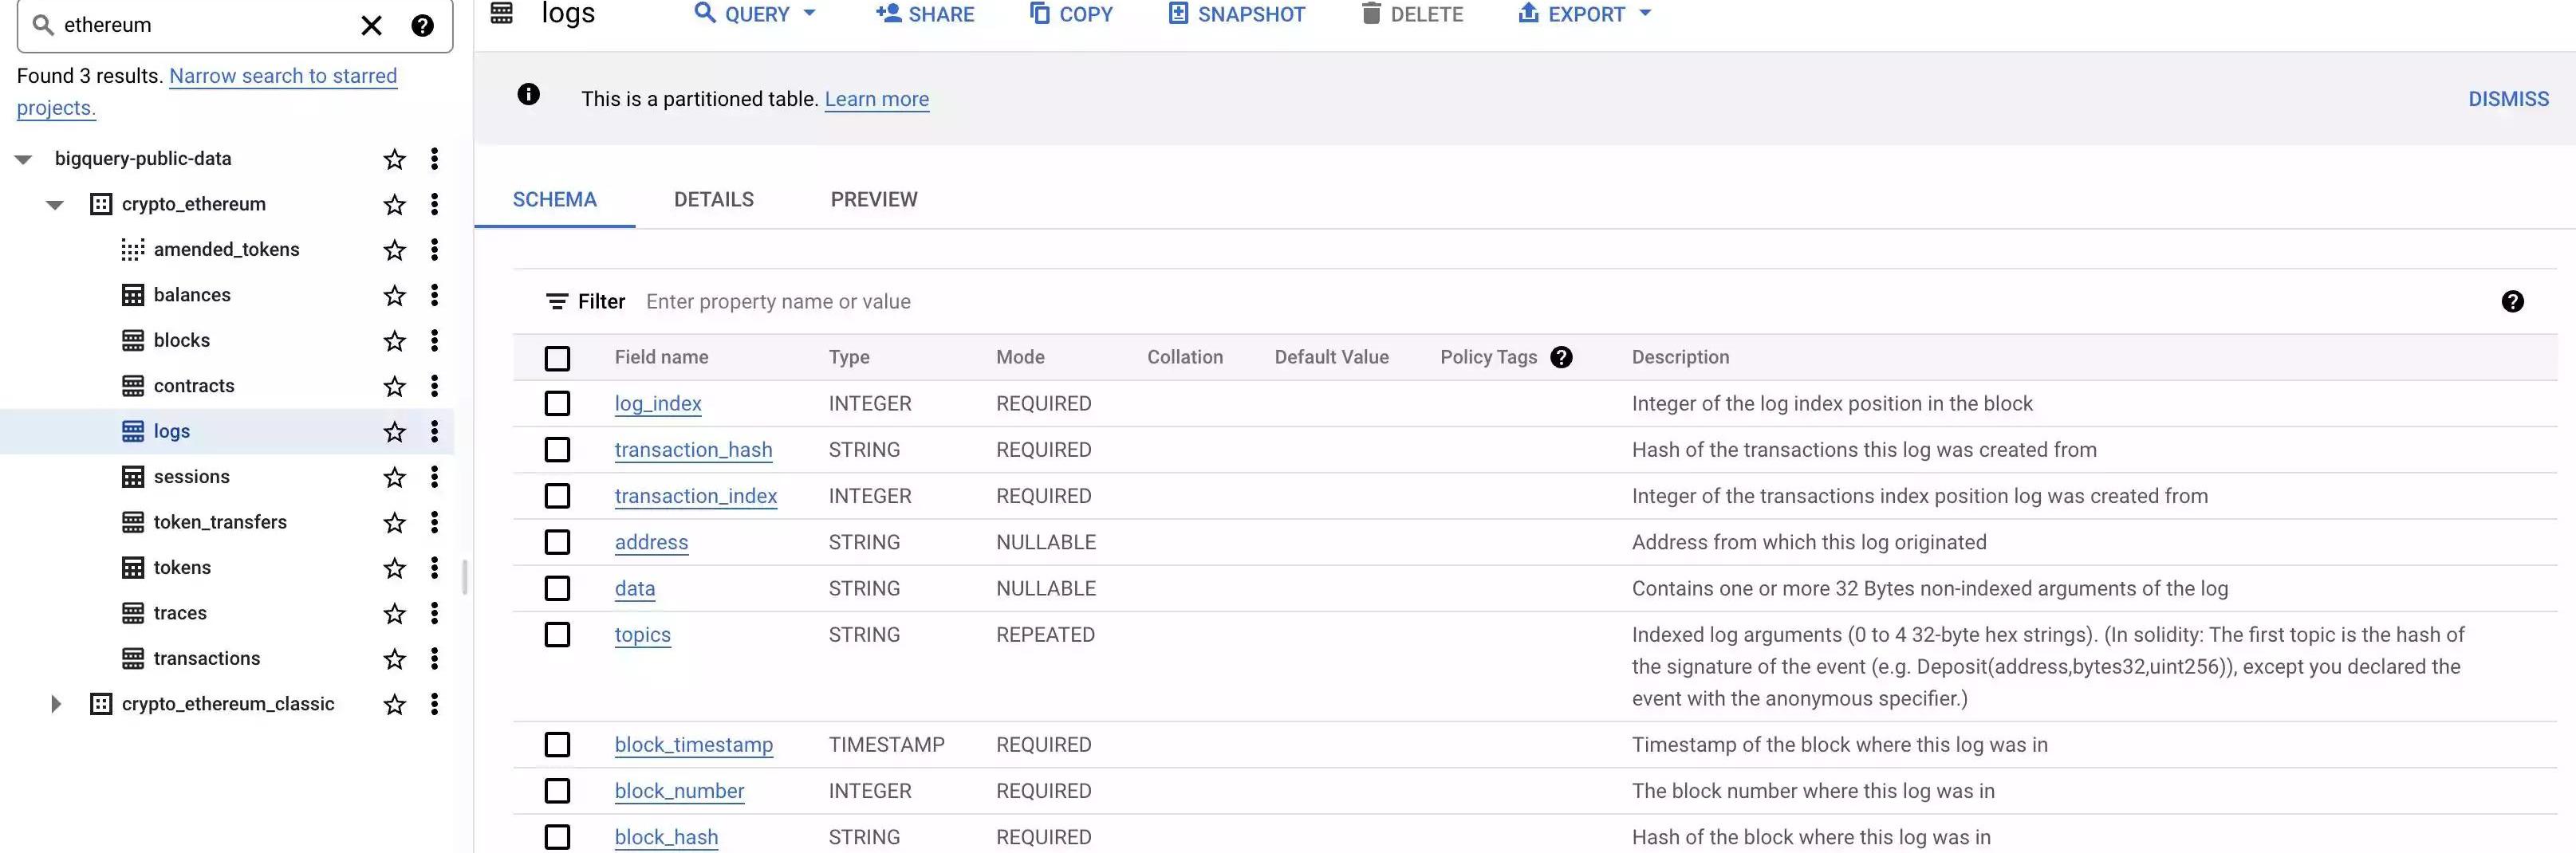
Task: Open the Snapshot action
Action: (1236, 14)
